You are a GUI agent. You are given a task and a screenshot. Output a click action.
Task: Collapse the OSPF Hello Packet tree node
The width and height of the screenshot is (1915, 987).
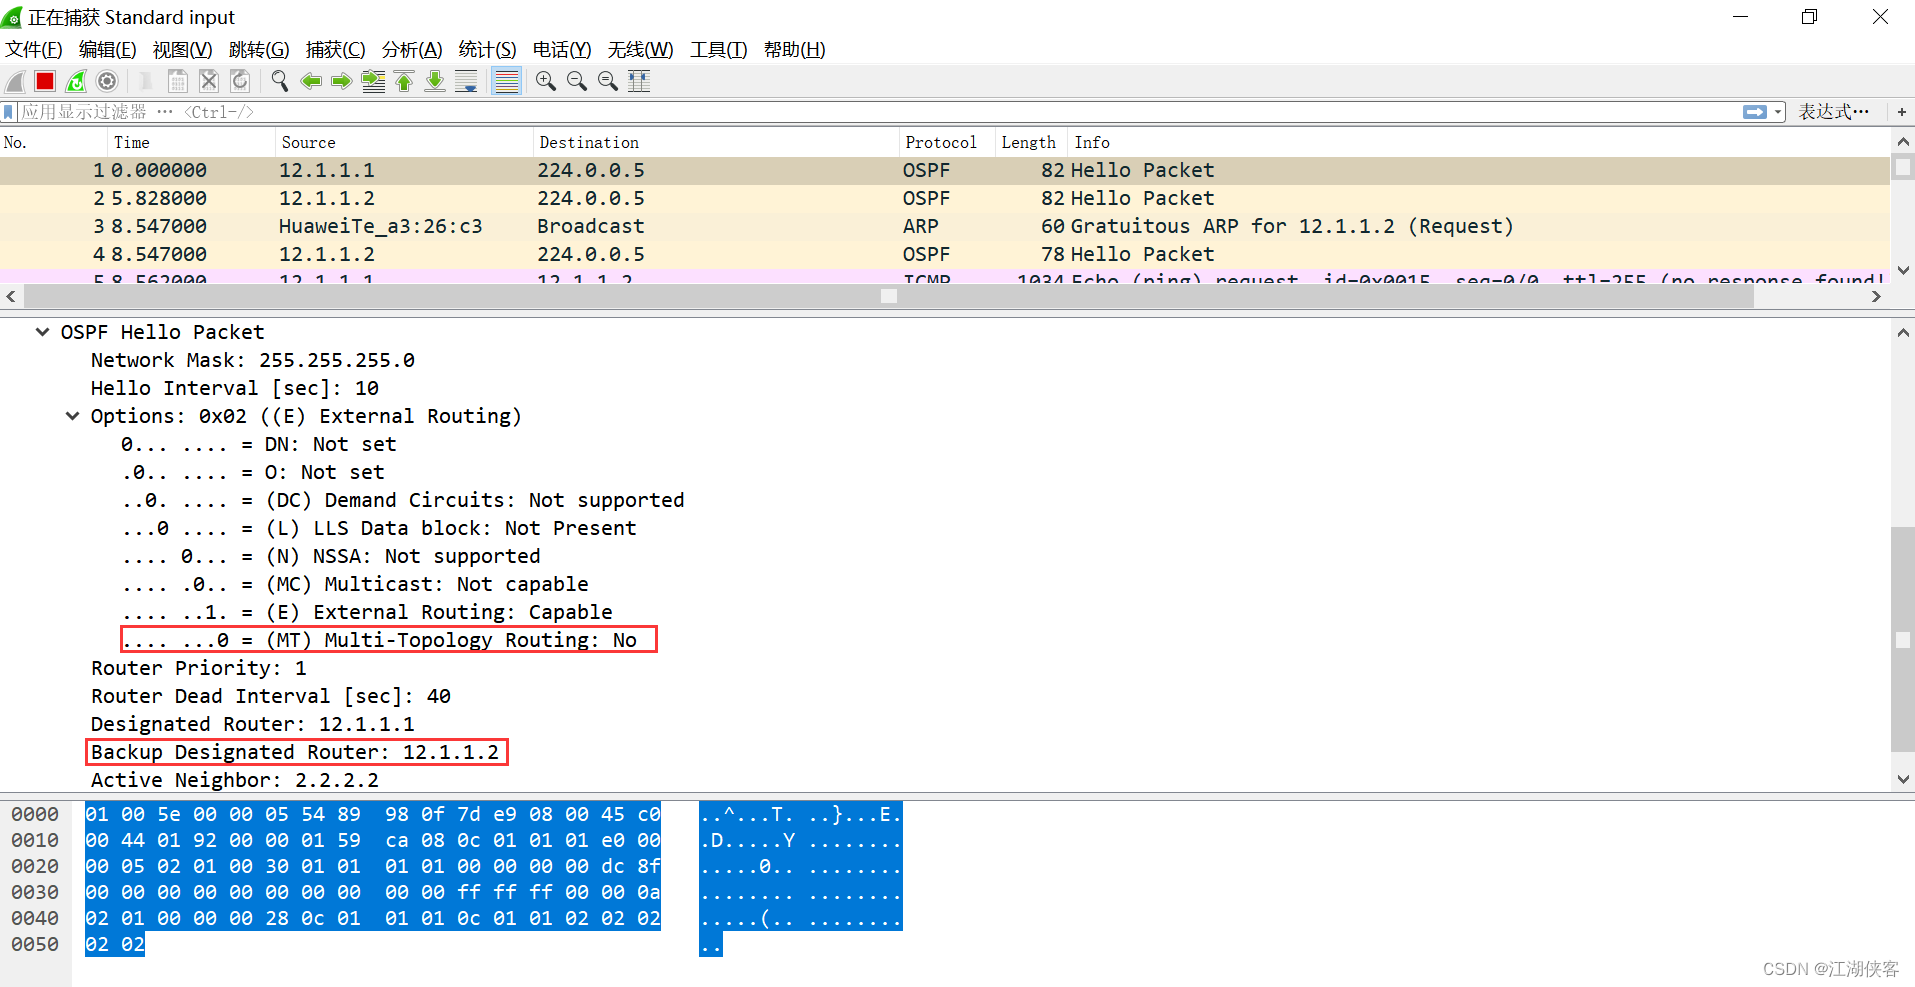(42, 332)
